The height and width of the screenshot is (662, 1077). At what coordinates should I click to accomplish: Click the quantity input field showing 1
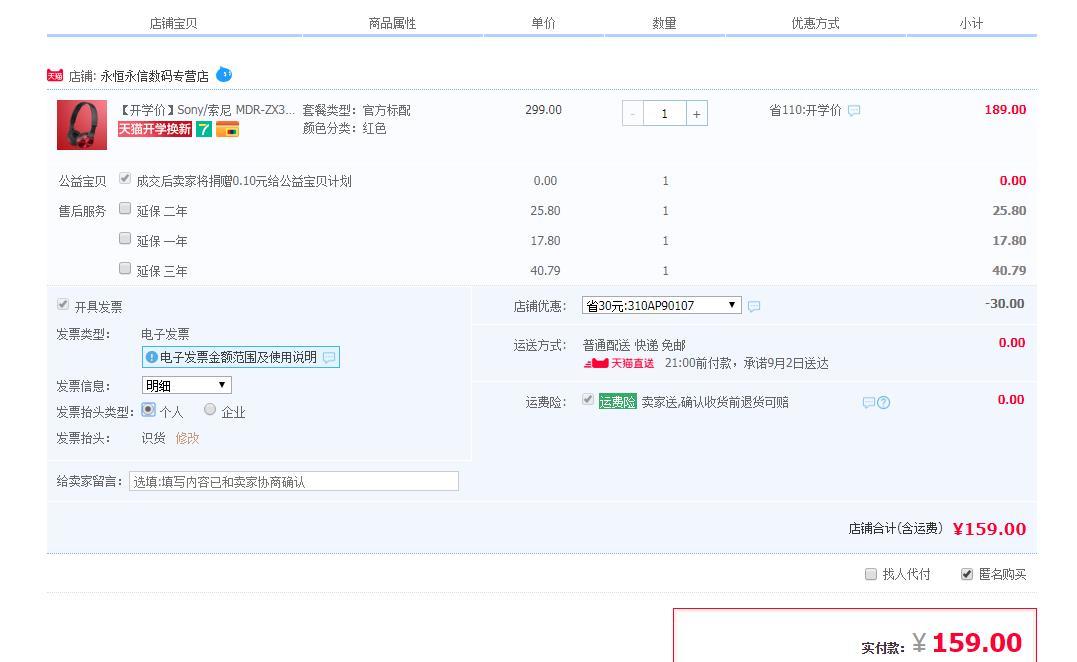tap(665, 114)
